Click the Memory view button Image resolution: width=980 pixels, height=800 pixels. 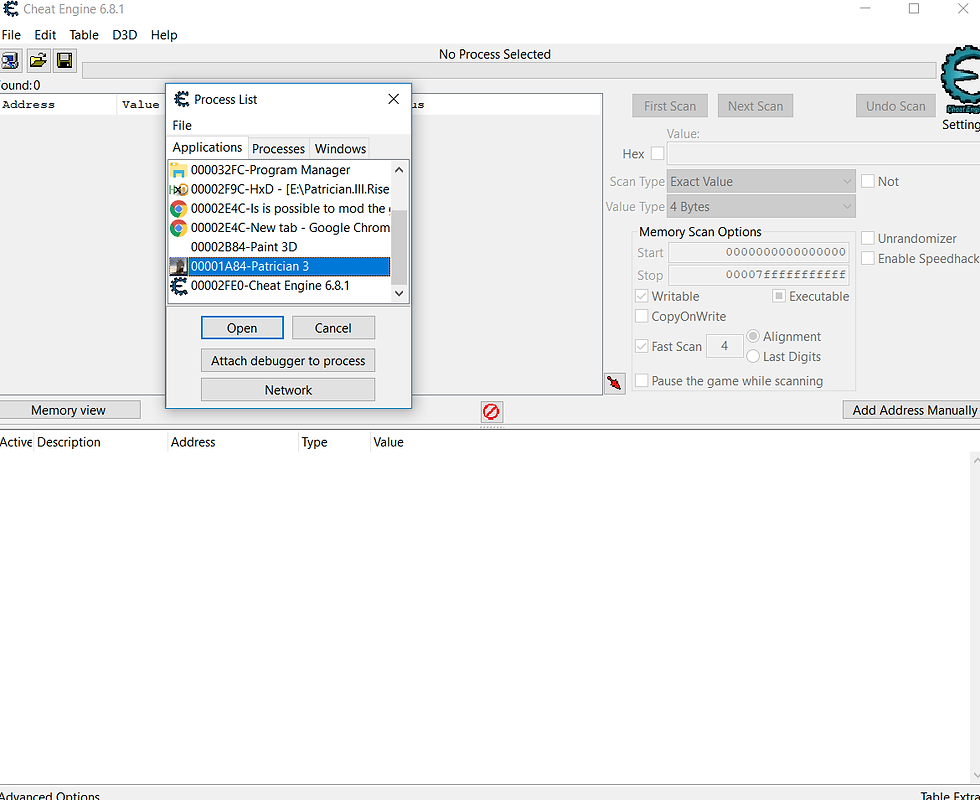pyautogui.click(x=69, y=410)
